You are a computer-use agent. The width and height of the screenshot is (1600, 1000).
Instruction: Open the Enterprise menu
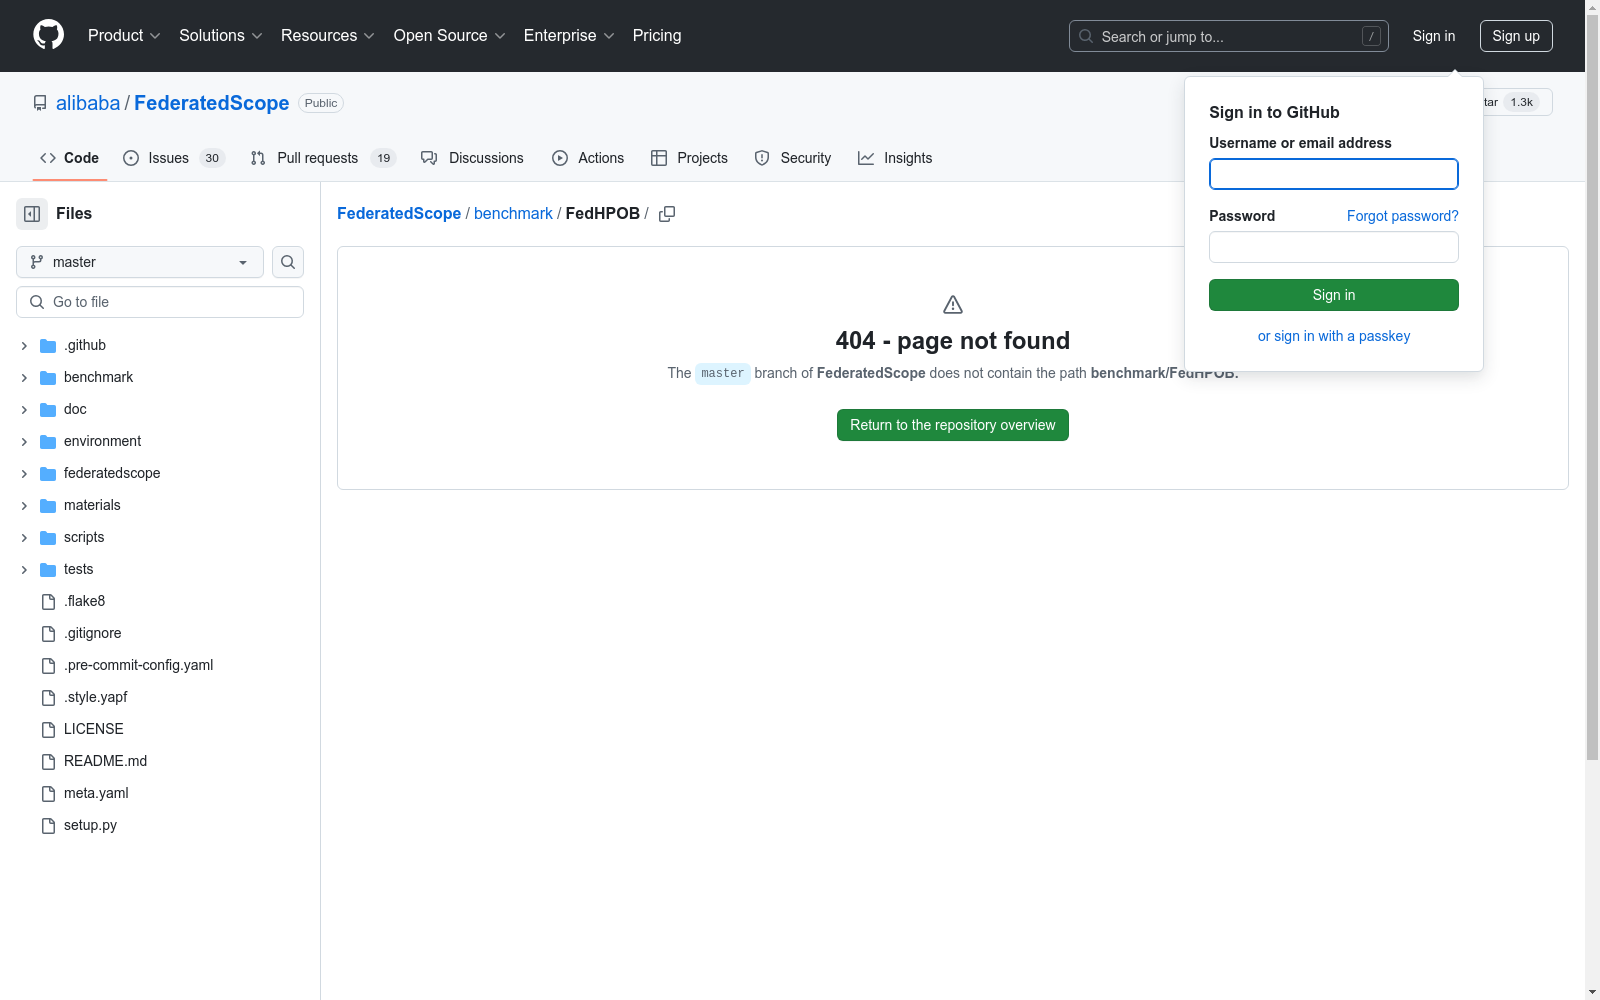569,36
